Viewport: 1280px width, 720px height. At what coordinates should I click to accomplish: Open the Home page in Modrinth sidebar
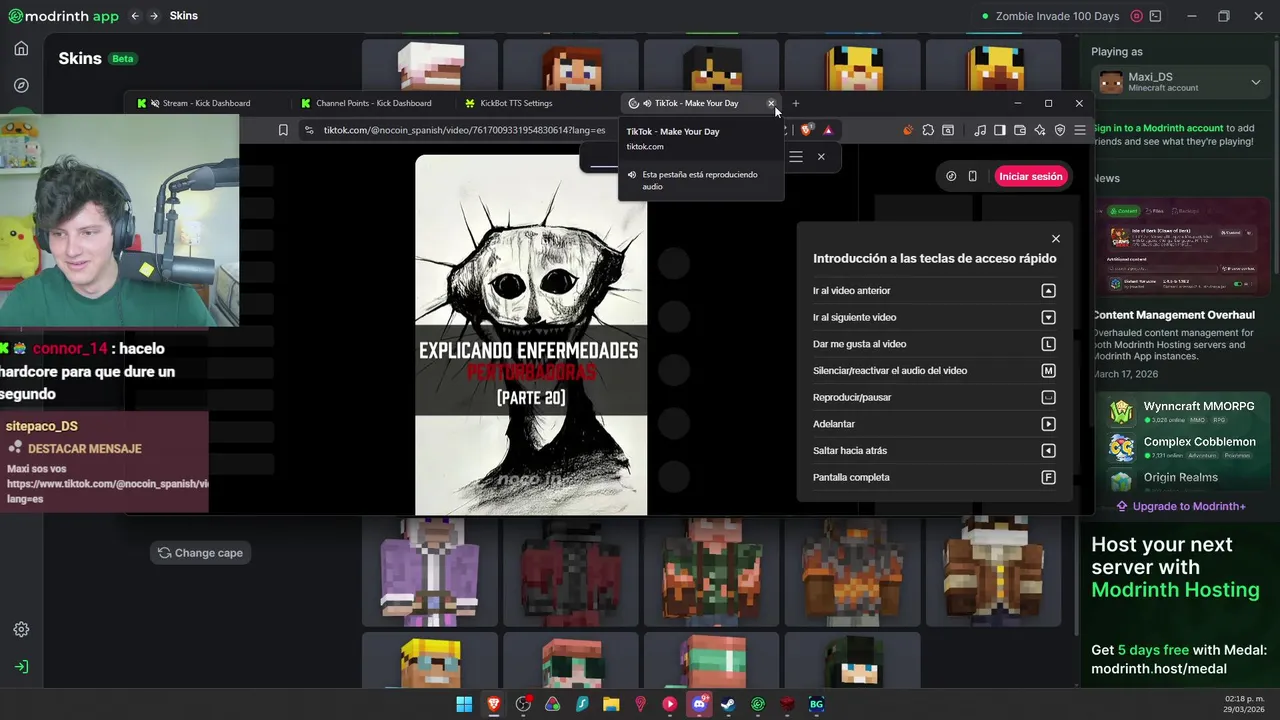pyautogui.click(x=21, y=49)
